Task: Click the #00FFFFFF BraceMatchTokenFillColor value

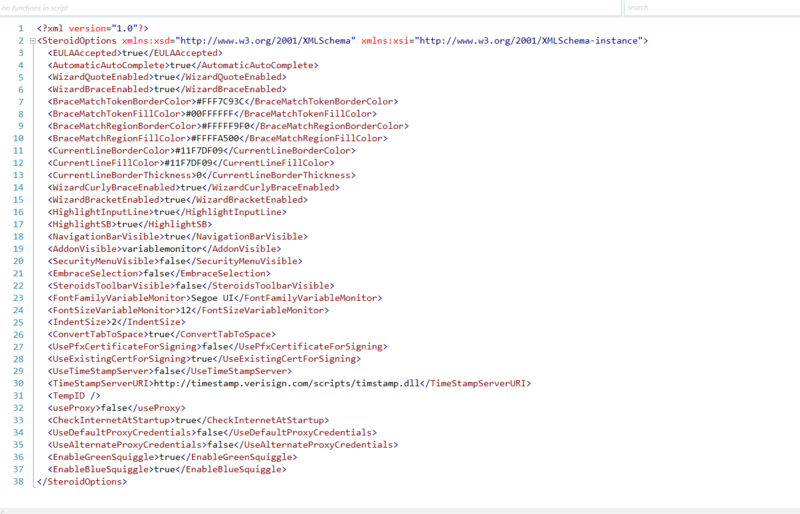Action: (209, 114)
